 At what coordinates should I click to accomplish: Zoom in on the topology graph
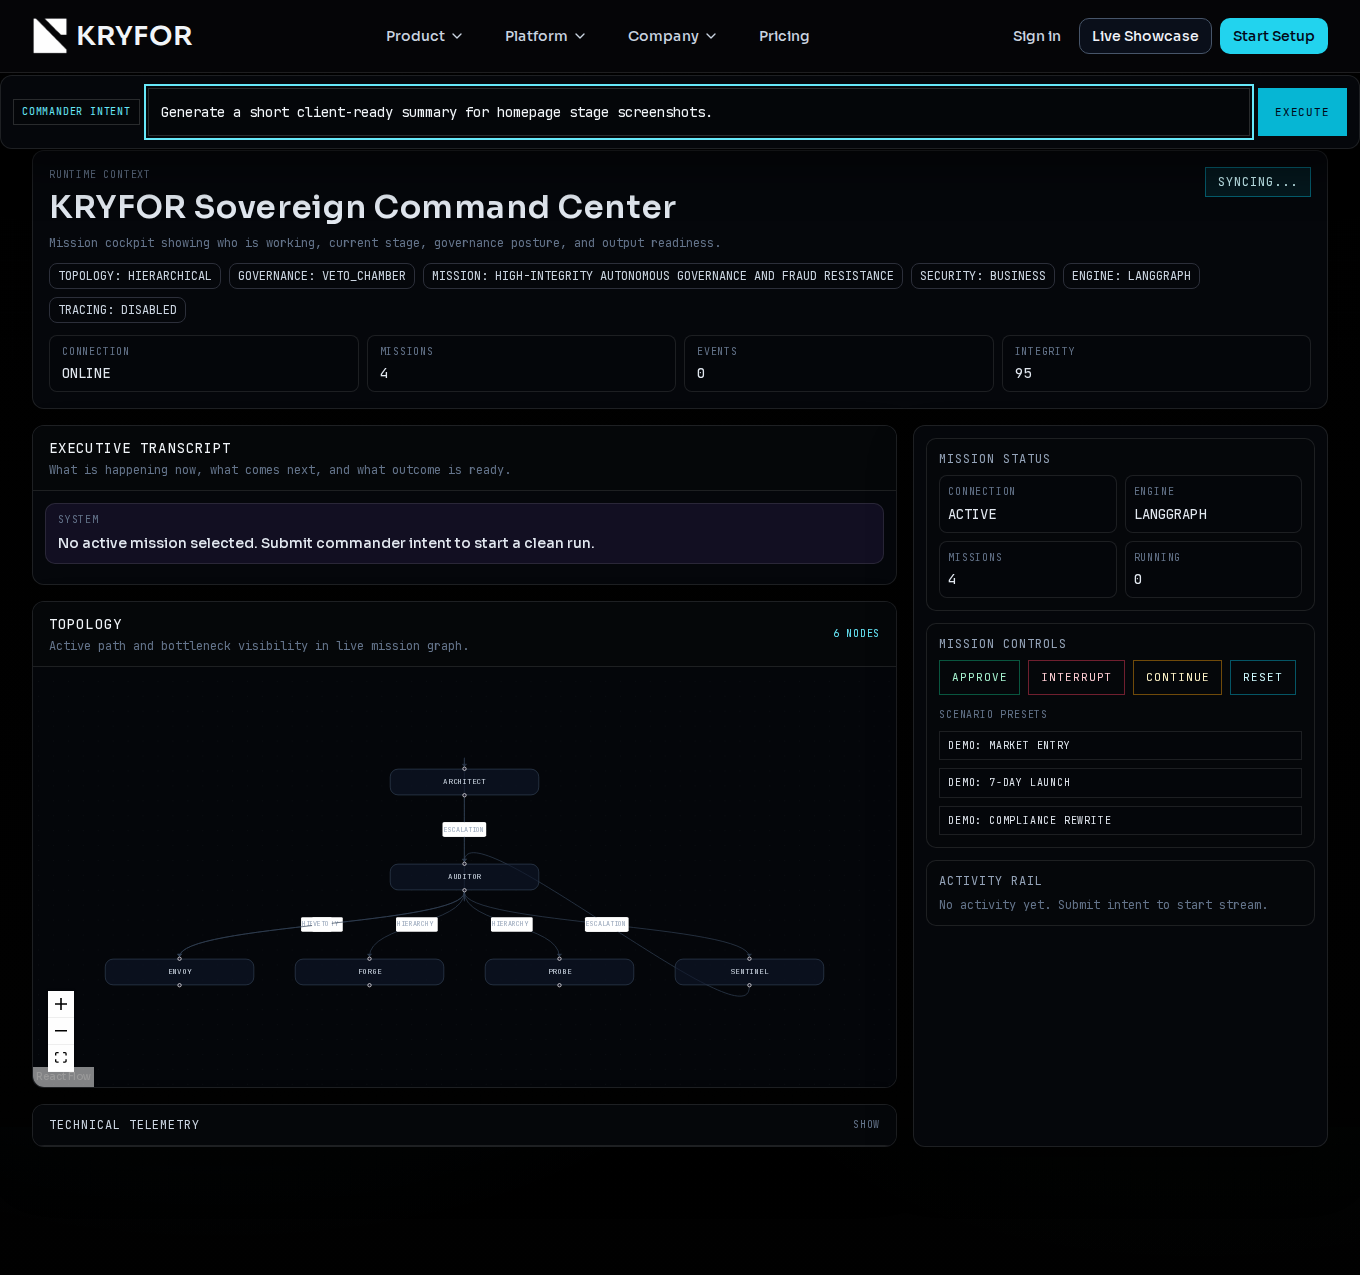coord(61,1004)
